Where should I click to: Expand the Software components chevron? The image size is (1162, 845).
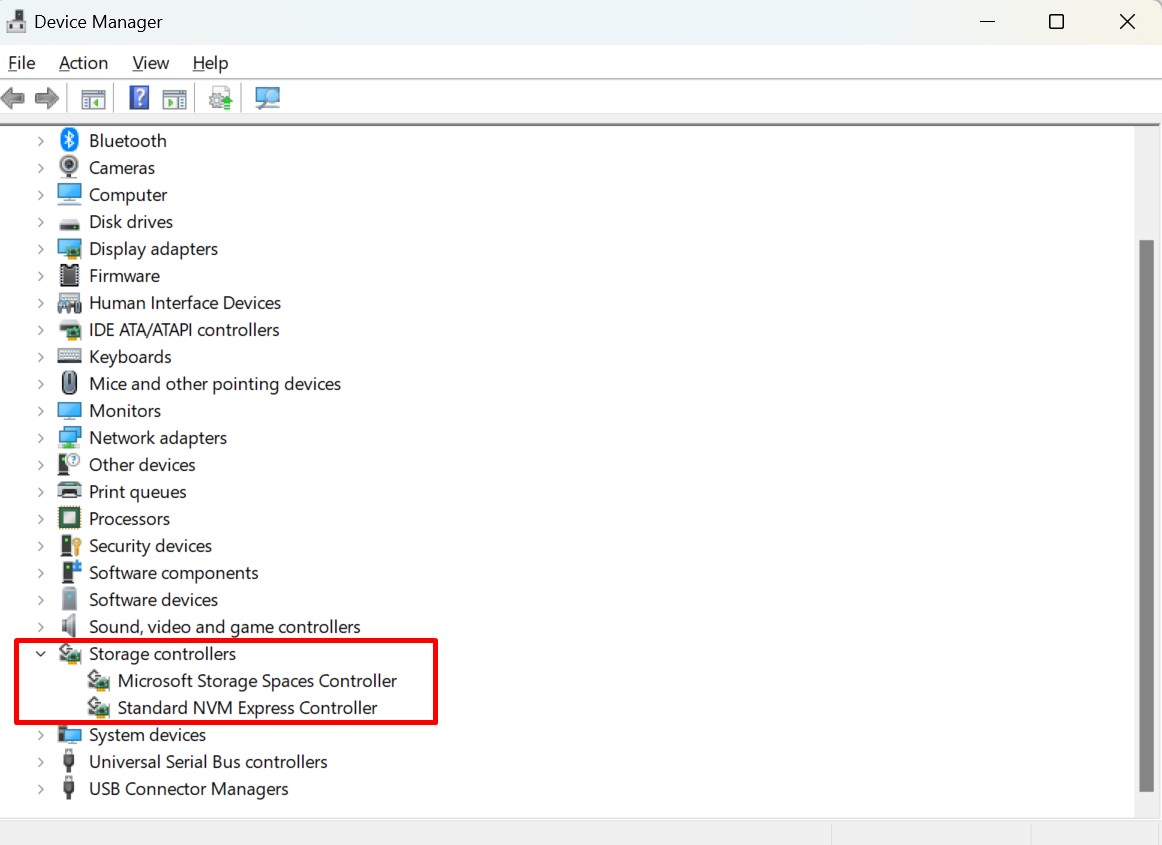click(41, 573)
